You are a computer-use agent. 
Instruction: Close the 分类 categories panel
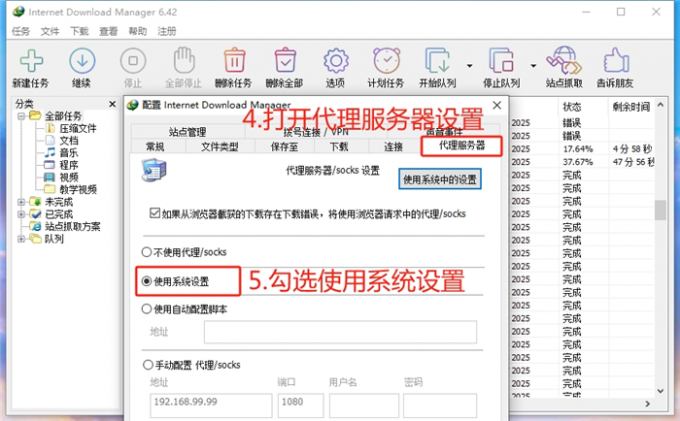(x=112, y=104)
